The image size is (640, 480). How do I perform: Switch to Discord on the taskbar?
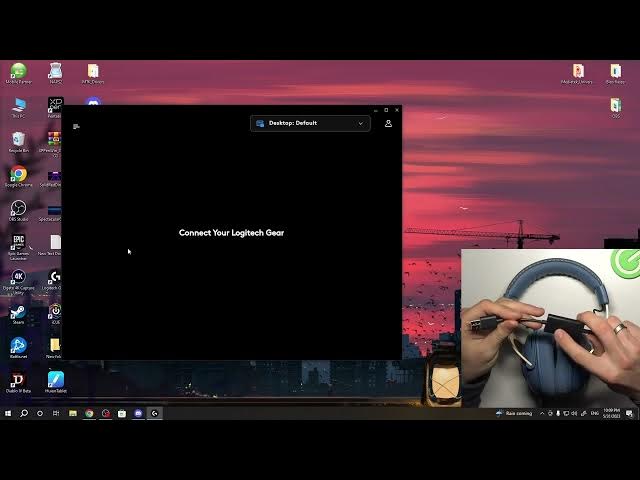coord(138,413)
